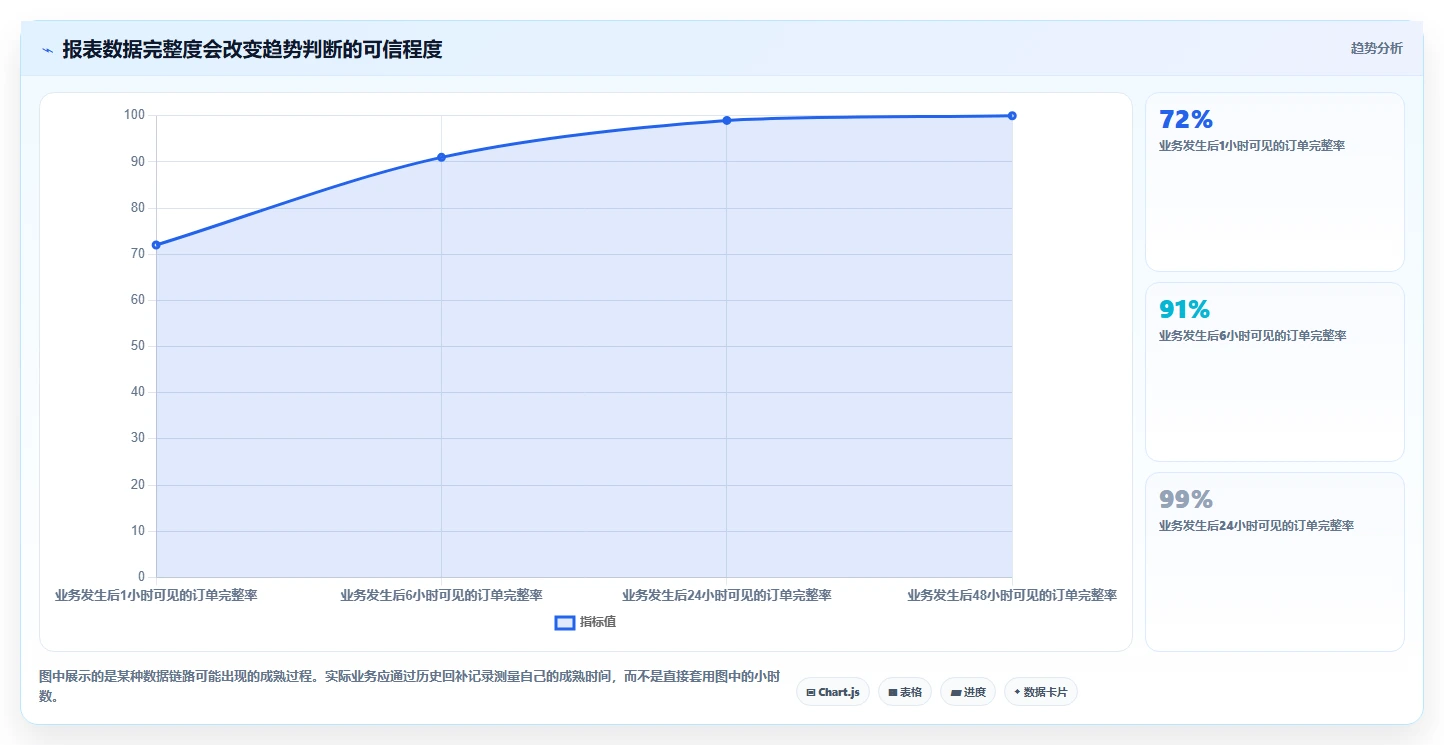Open the 99% stat card

click(1274, 562)
